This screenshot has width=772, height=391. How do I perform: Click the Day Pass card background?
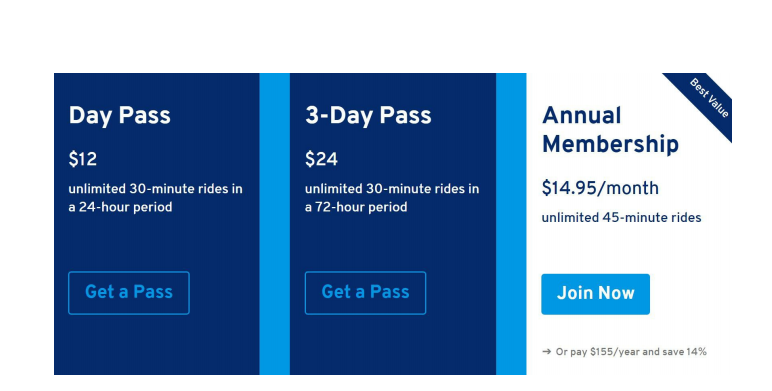pyautogui.click(x=157, y=241)
